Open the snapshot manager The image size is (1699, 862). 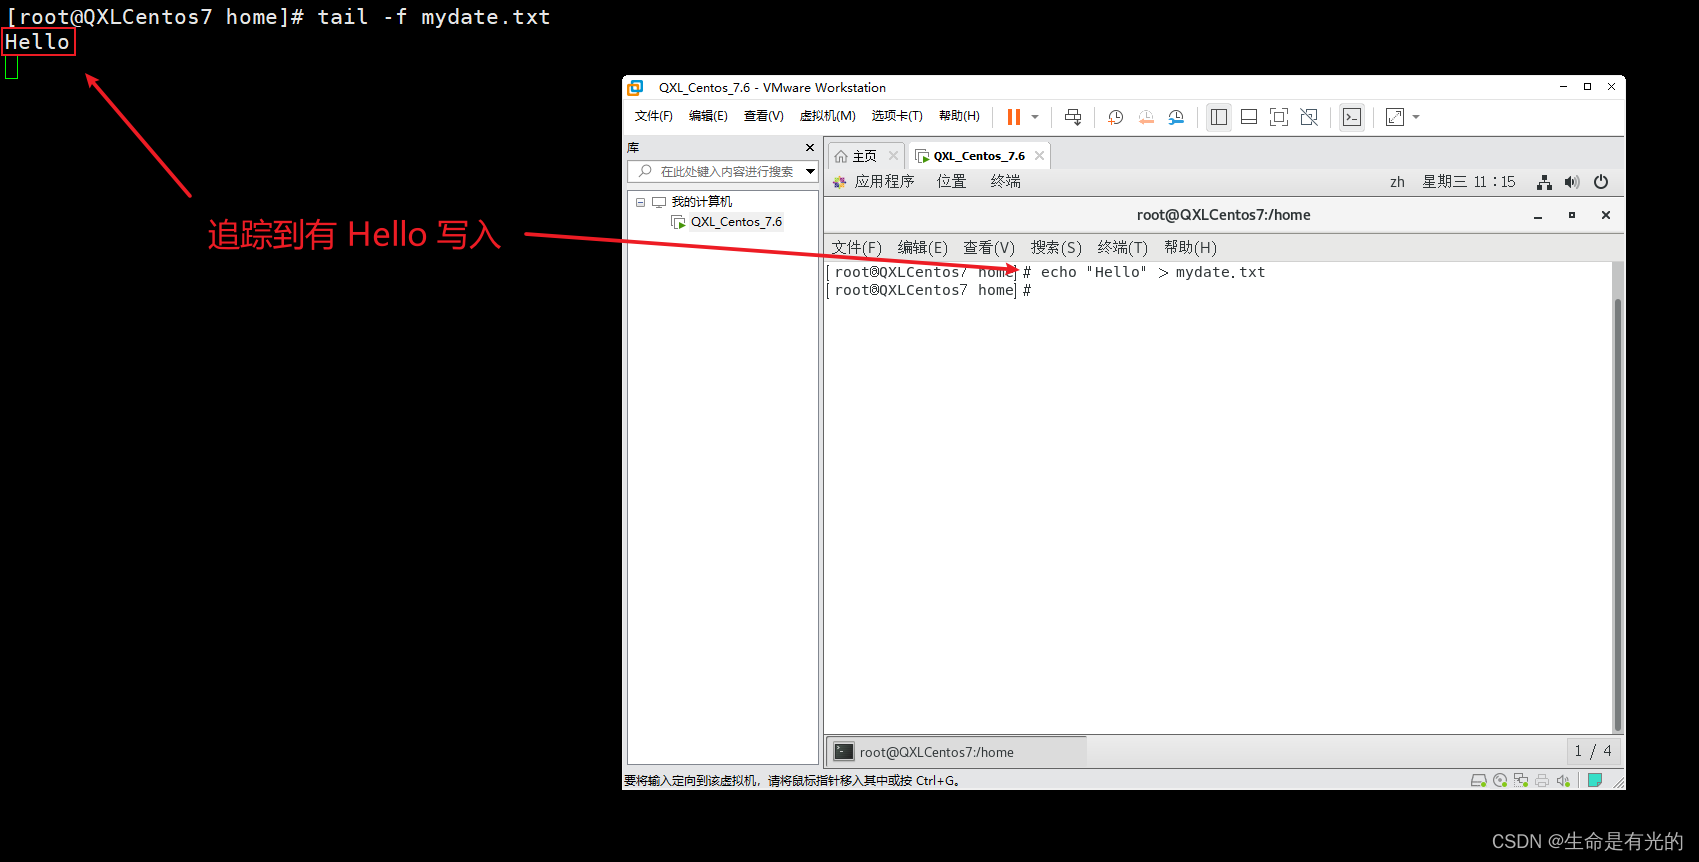click(1176, 117)
